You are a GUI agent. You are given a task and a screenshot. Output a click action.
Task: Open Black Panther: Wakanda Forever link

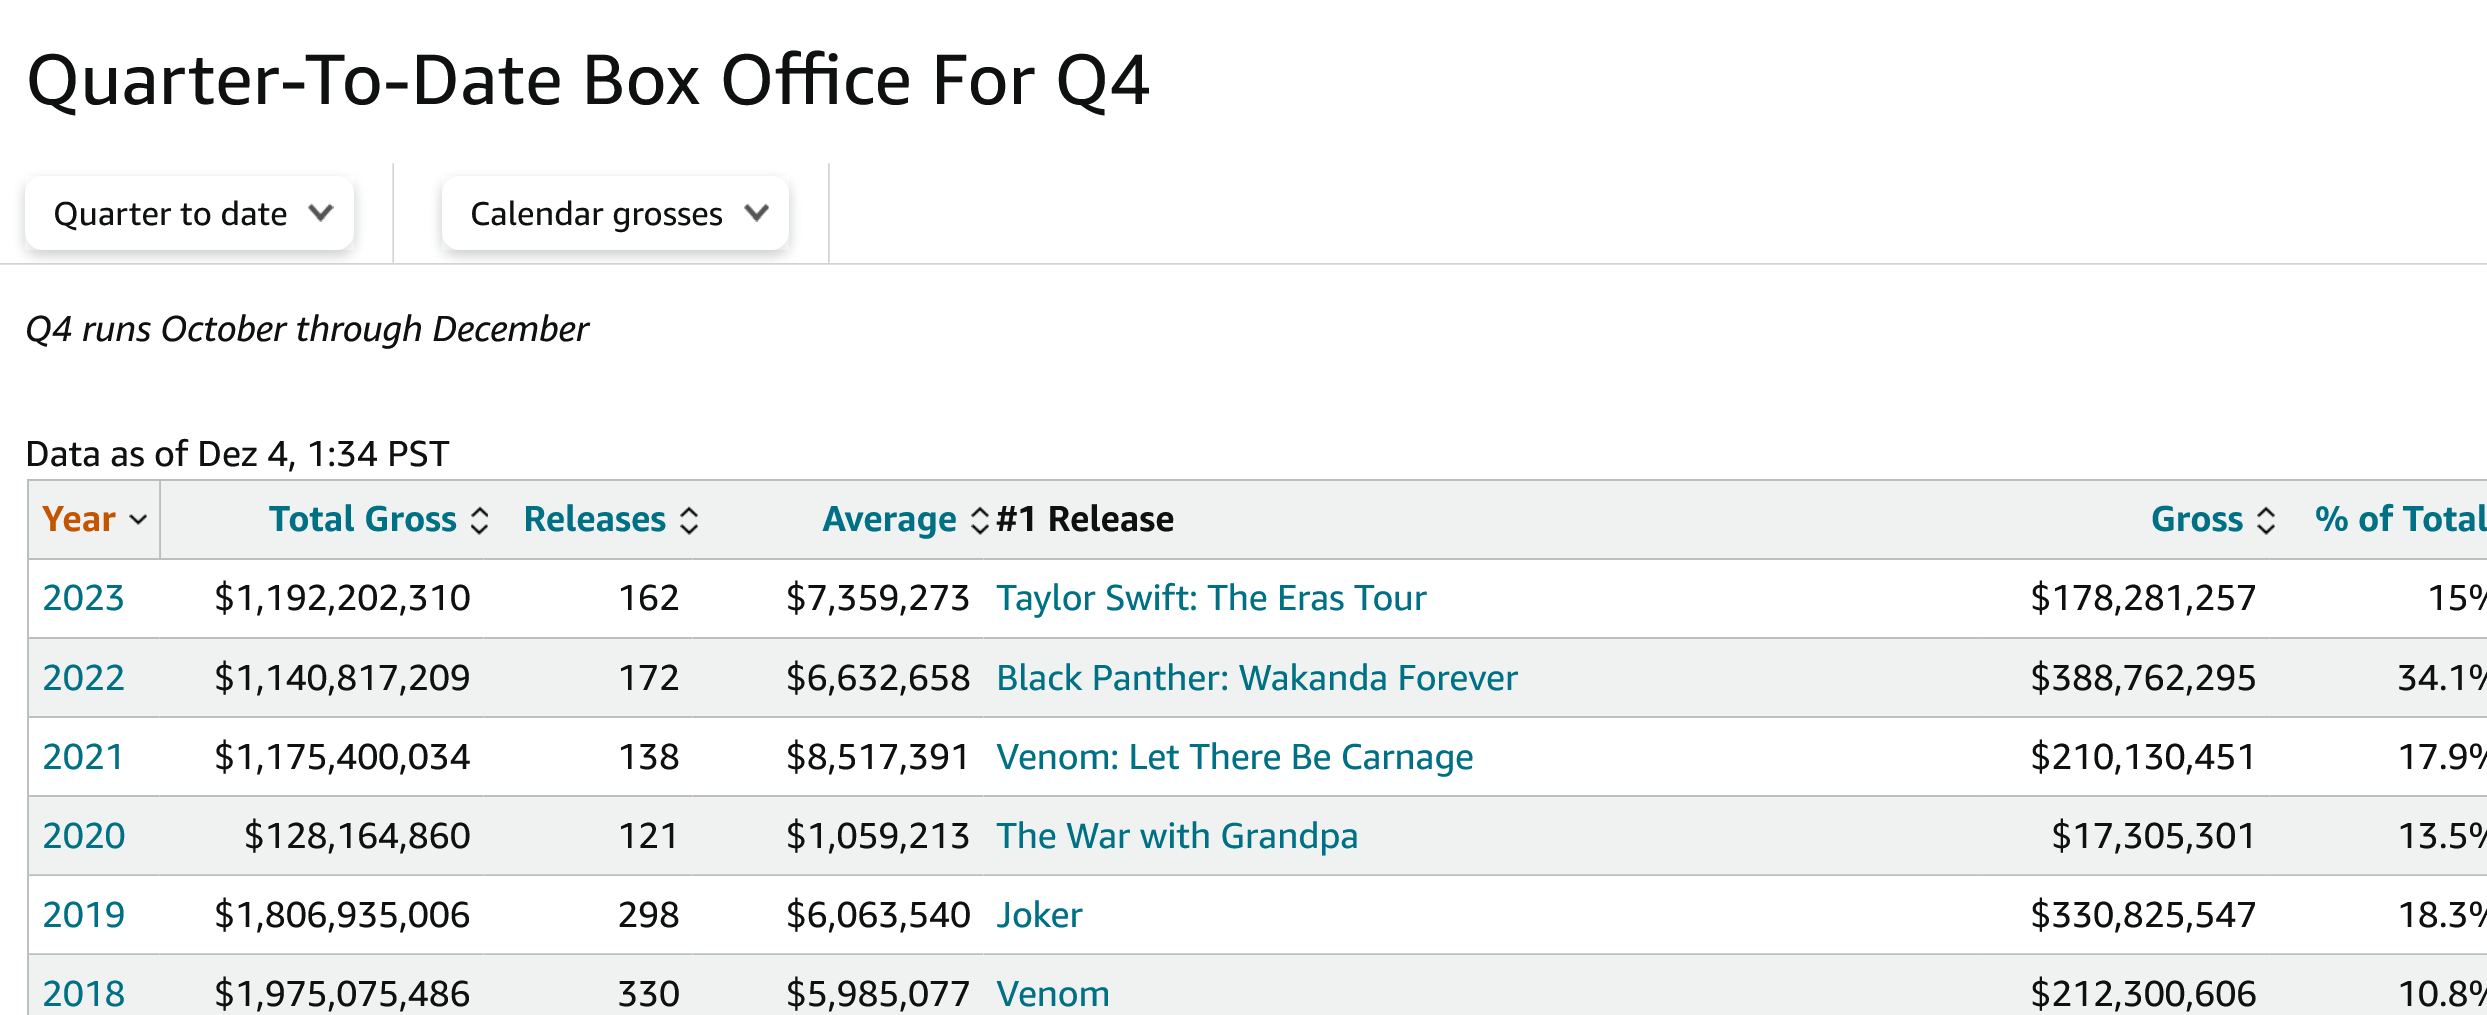(x=1257, y=678)
